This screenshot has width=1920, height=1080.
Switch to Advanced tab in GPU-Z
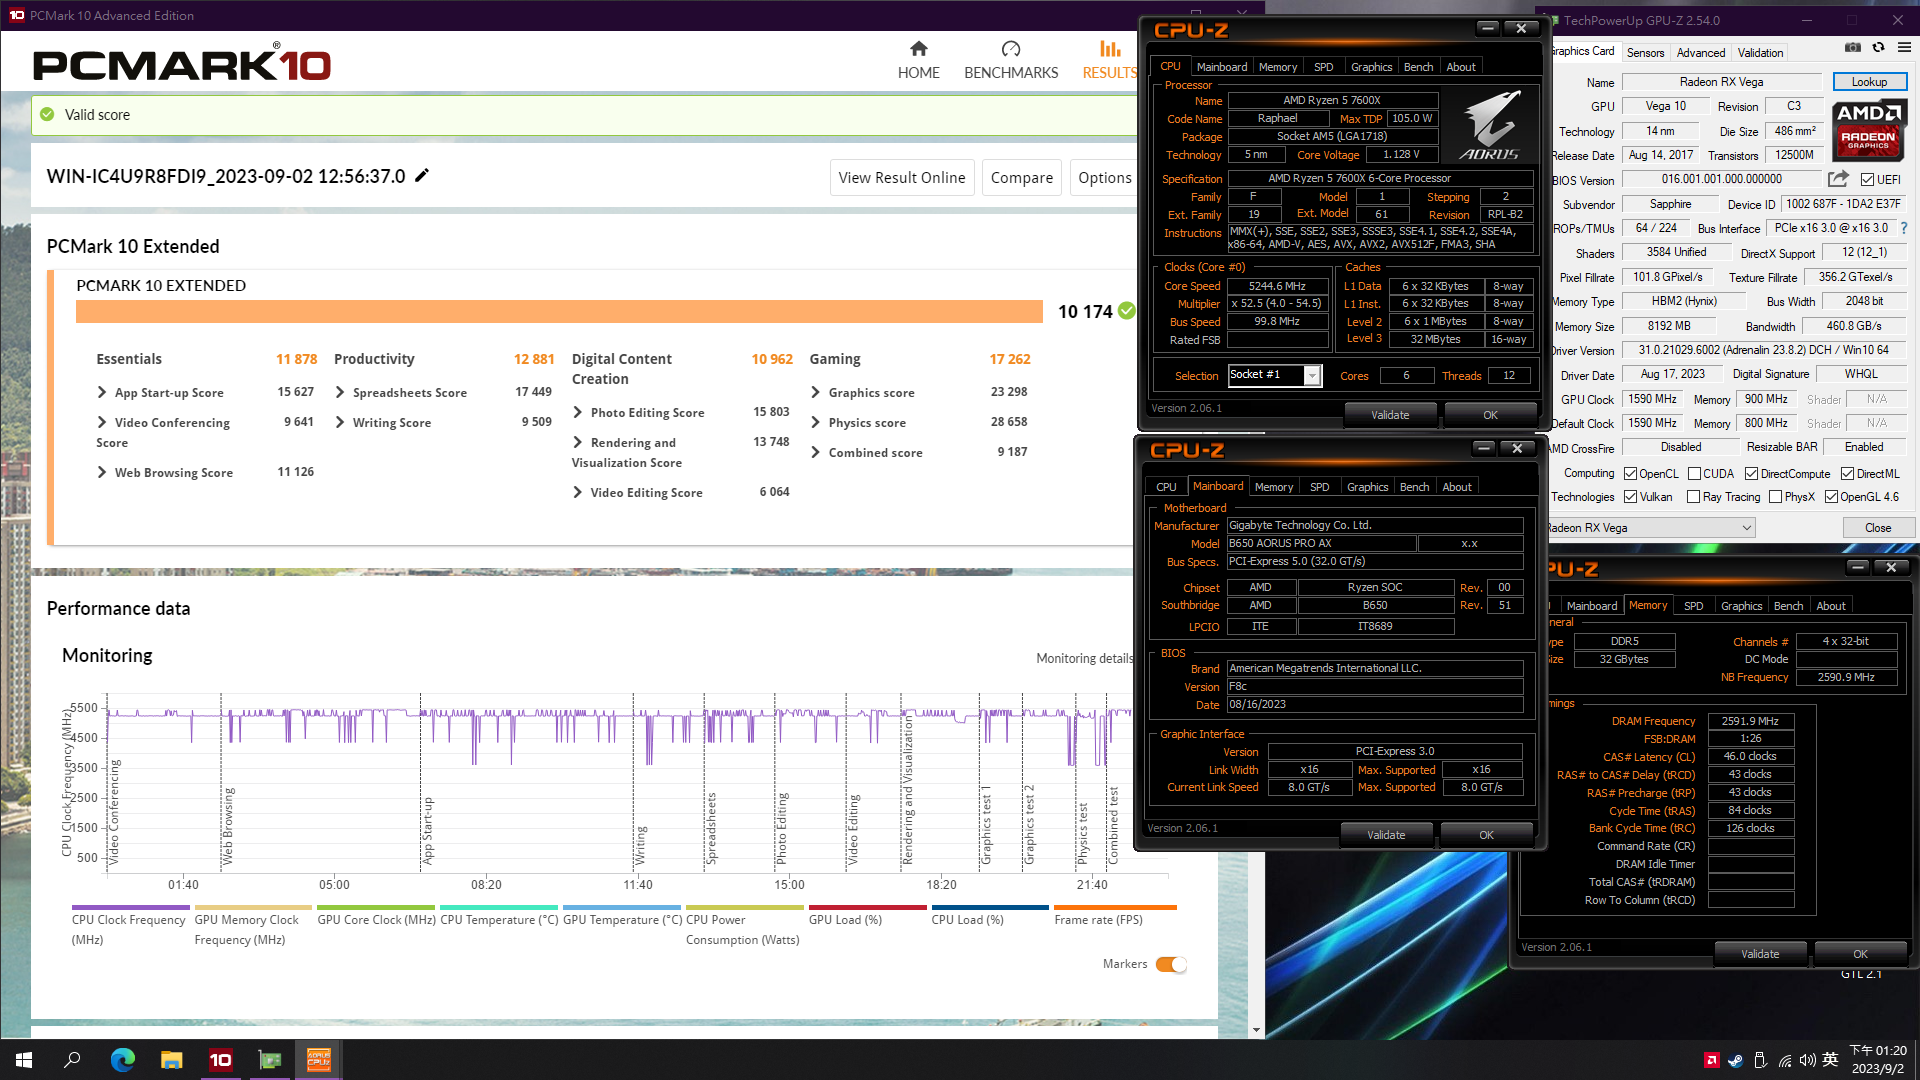coord(1700,53)
